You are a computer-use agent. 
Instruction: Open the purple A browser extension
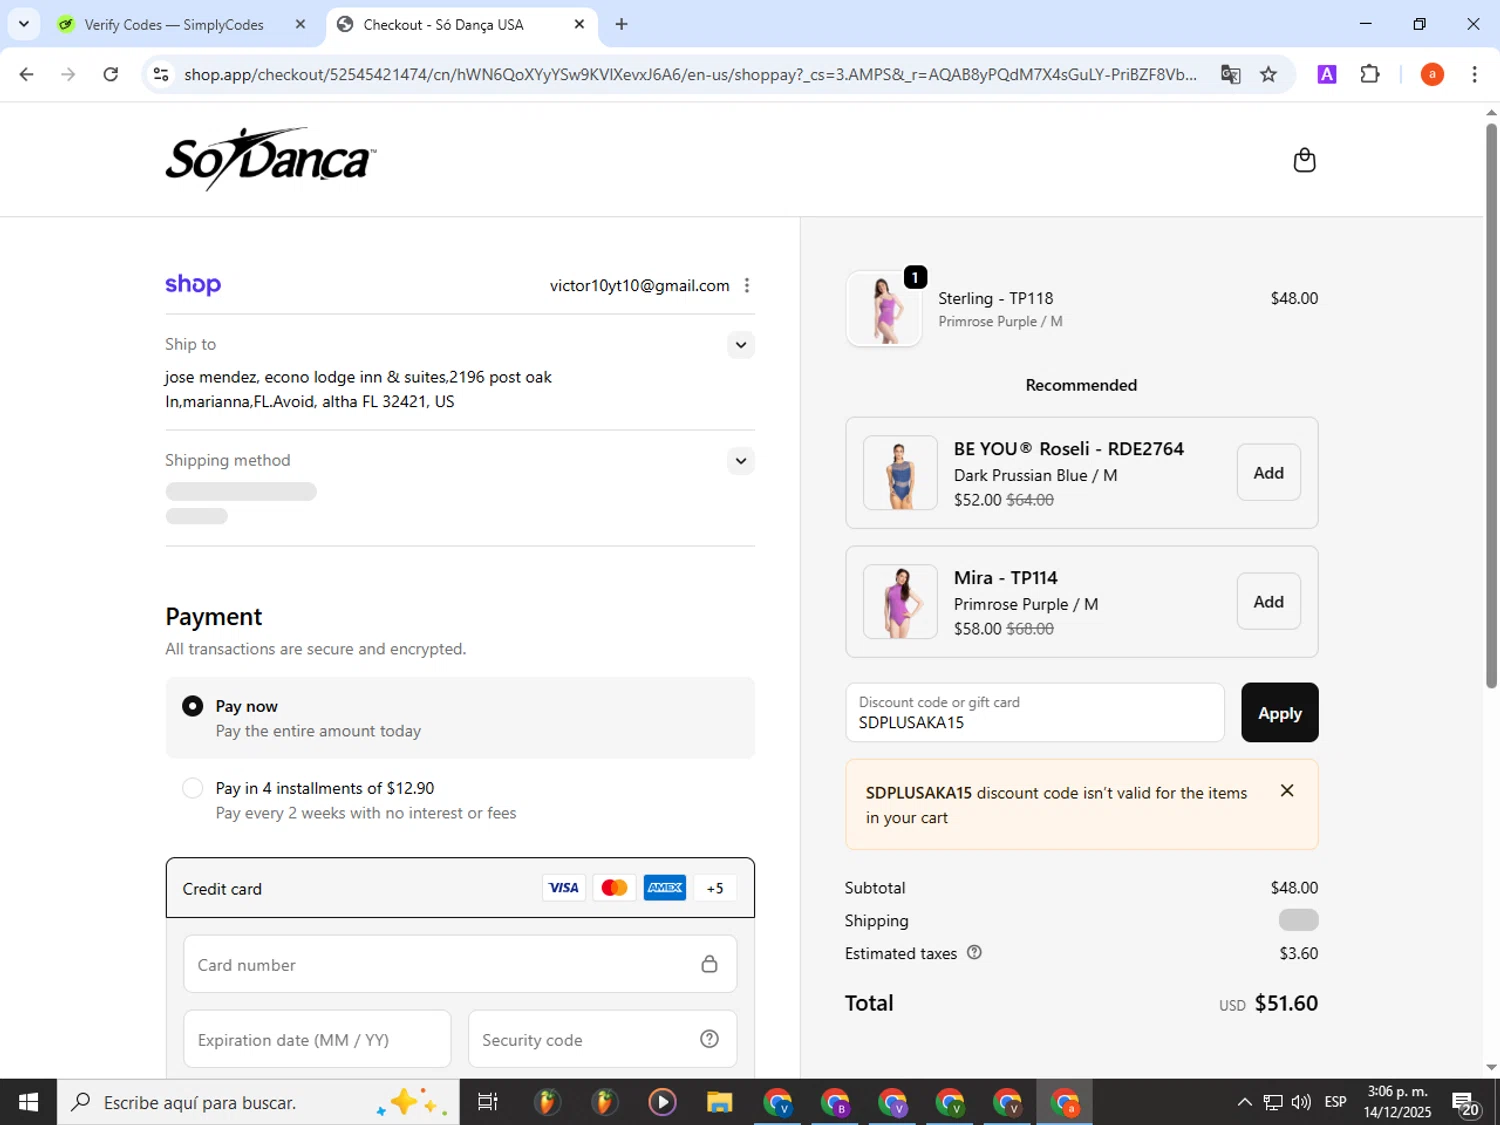(1327, 74)
